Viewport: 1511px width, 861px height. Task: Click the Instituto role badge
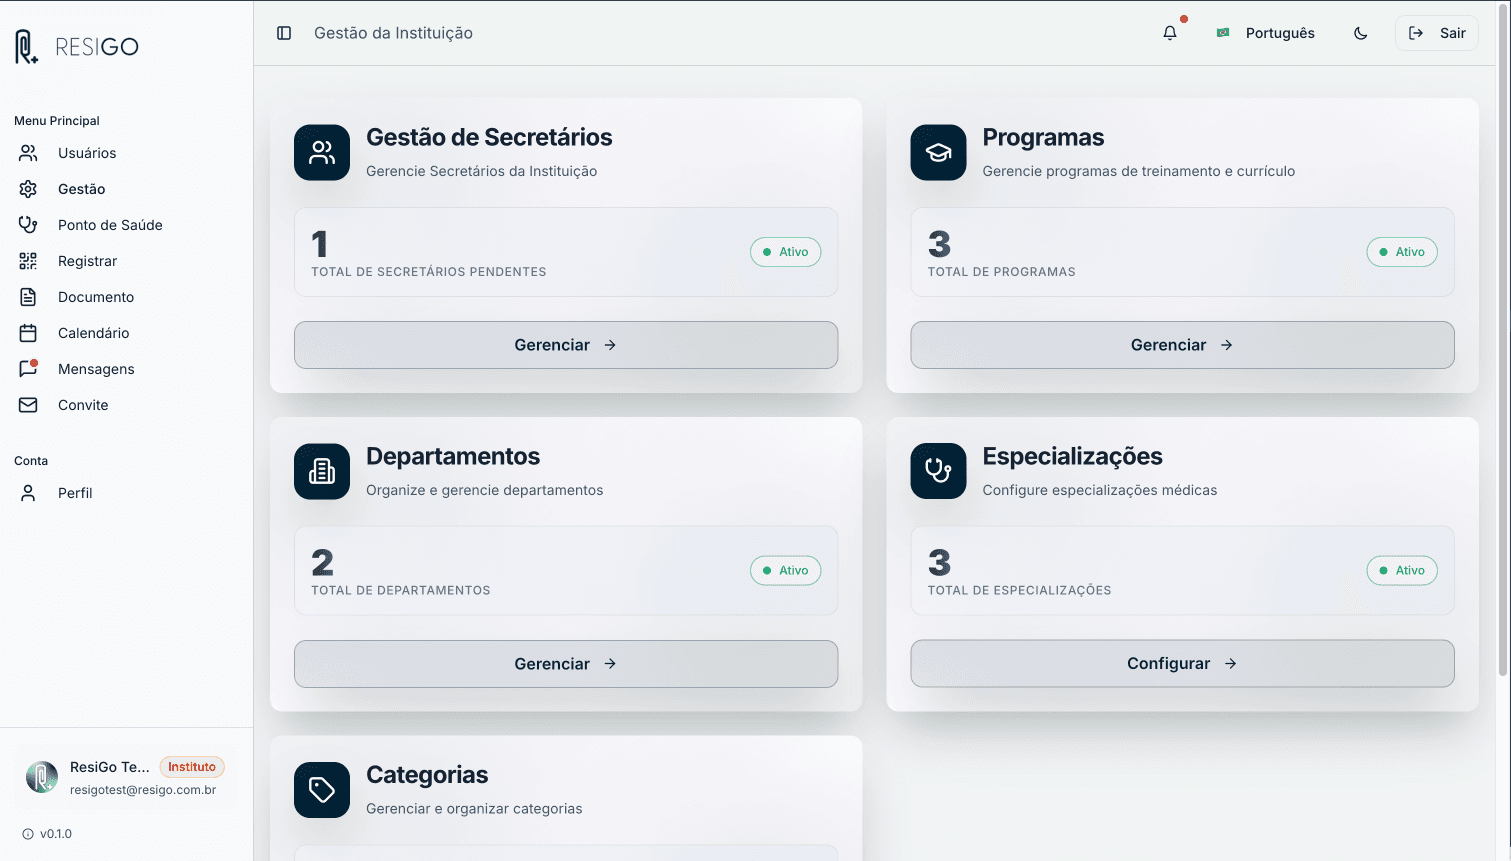pyautogui.click(x=192, y=767)
